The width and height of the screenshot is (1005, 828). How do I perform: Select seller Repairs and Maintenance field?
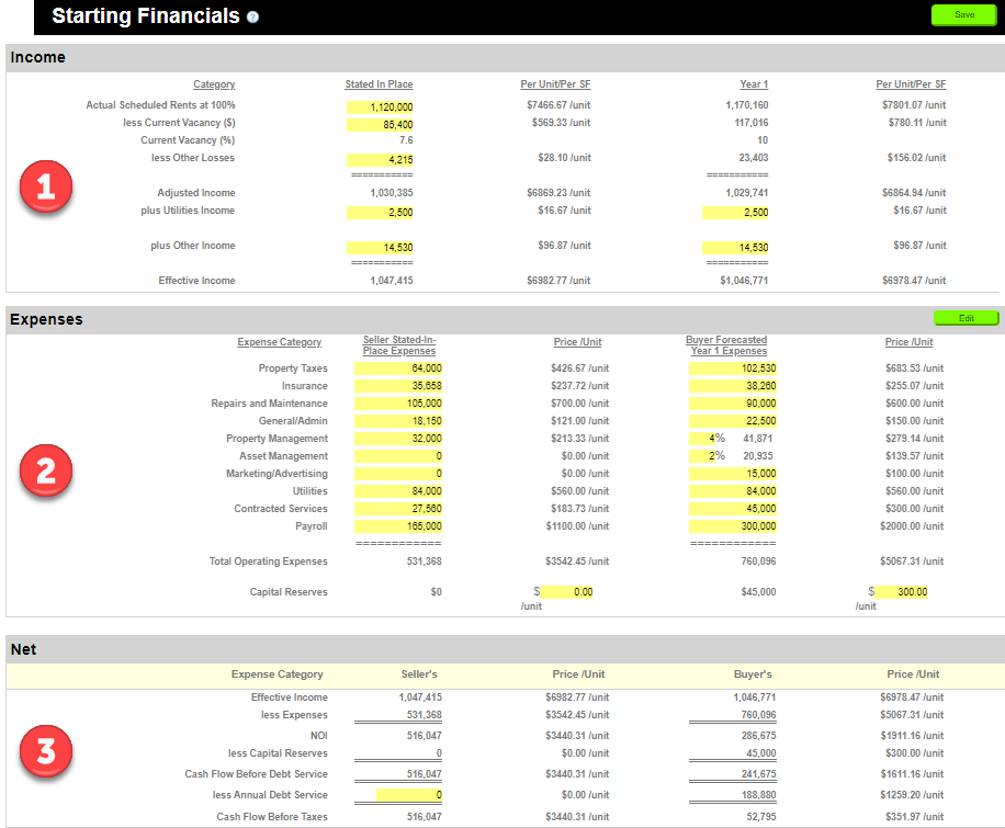point(399,403)
